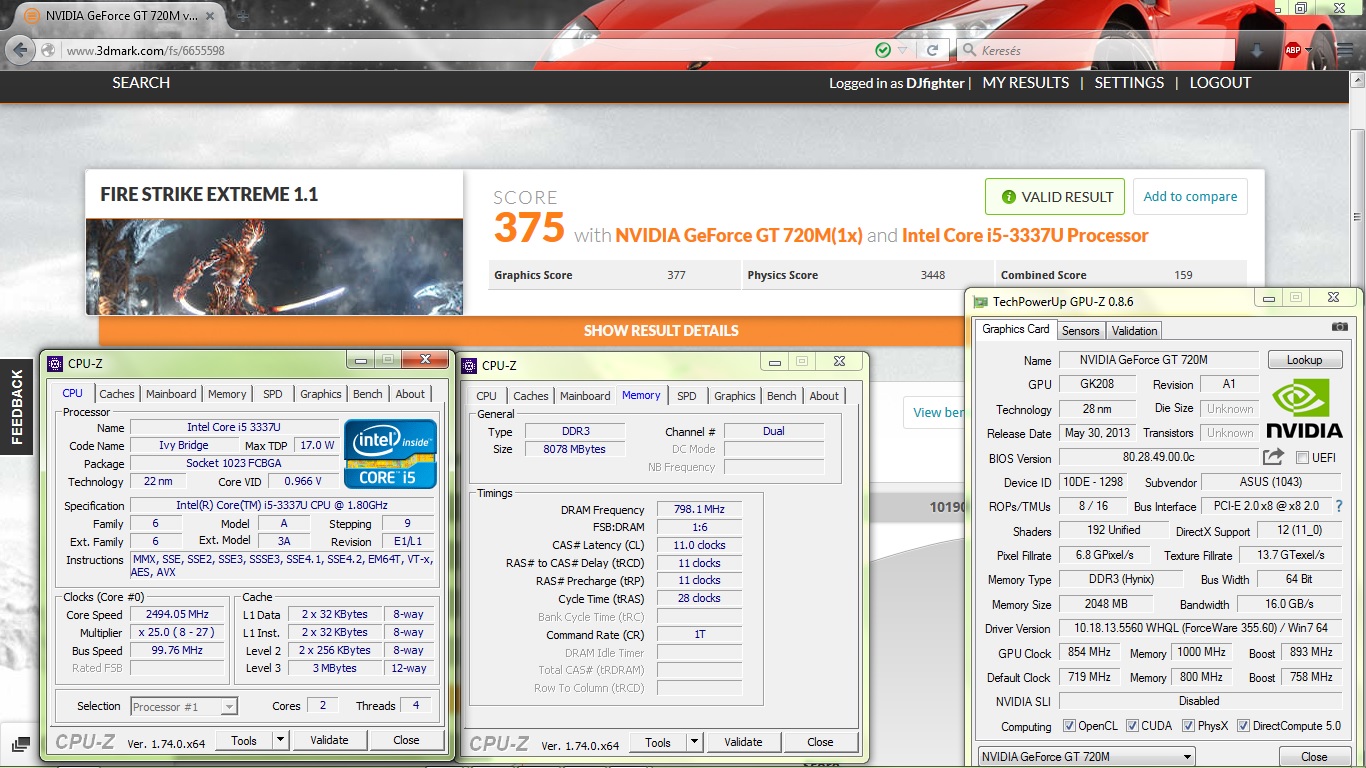
Task: Open Bench tab in Memory CPU-Z window
Action: click(x=782, y=396)
